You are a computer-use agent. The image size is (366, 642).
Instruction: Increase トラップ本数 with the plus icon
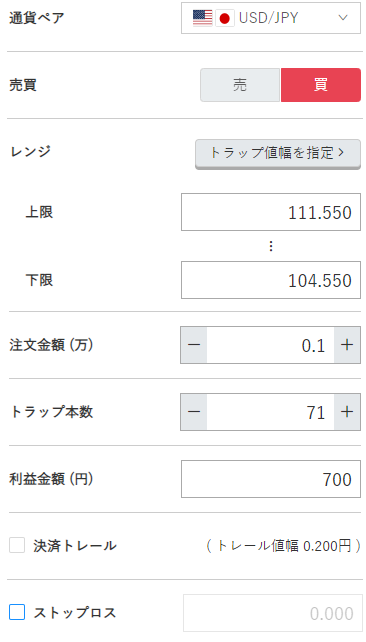click(x=347, y=412)
